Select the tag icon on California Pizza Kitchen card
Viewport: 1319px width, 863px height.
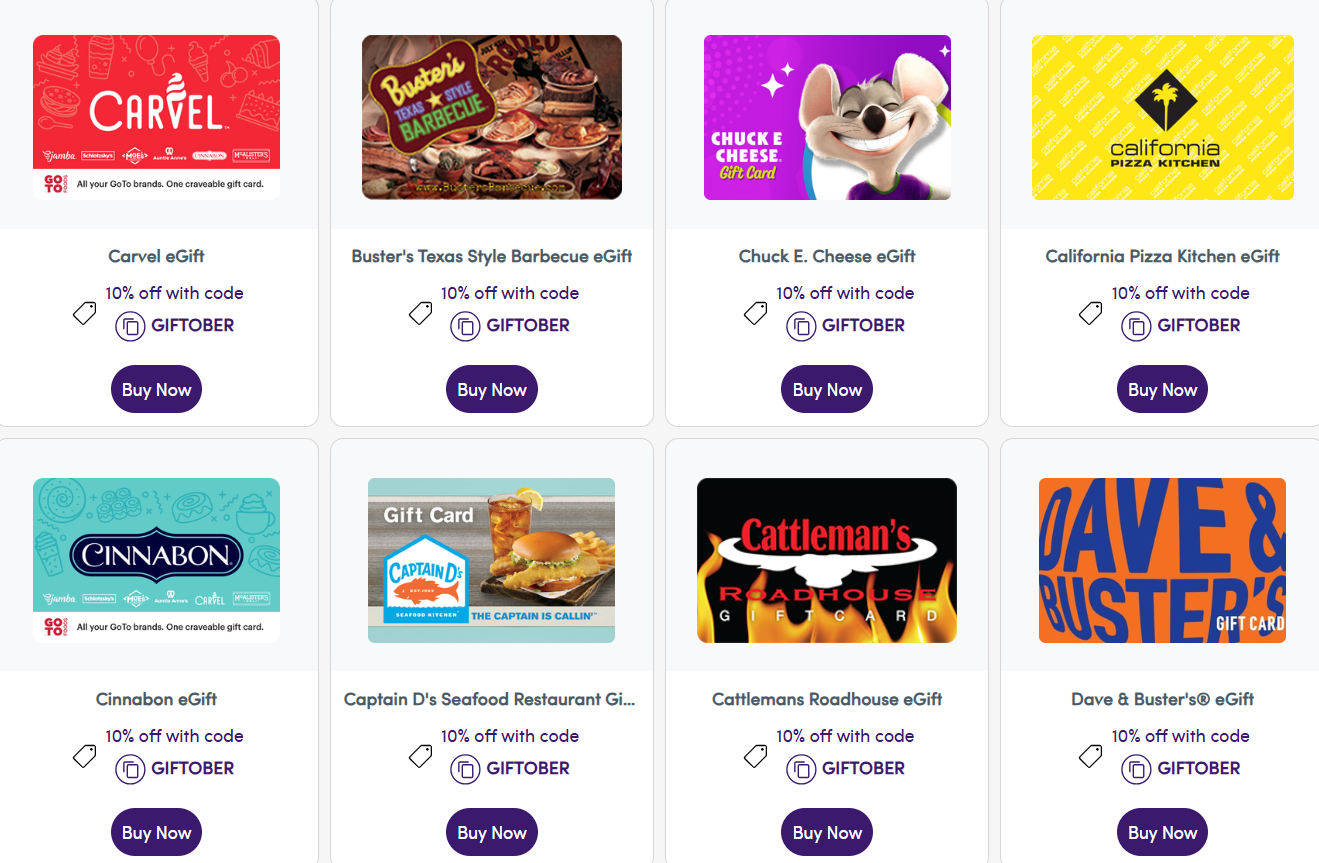click(x=1090, y=312)
